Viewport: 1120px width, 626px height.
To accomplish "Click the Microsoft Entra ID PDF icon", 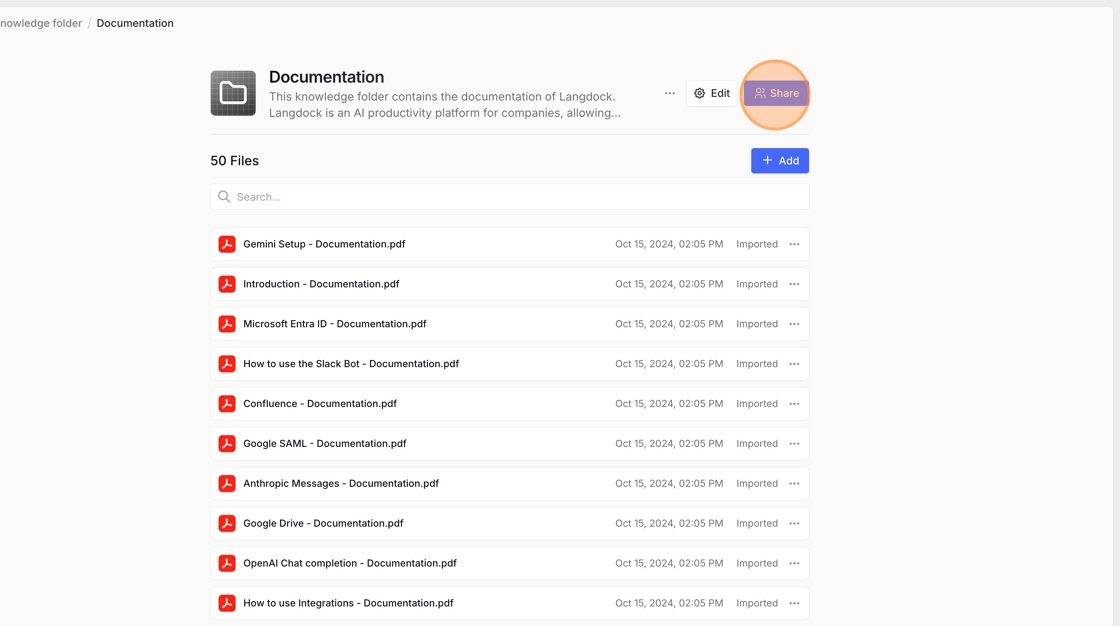I will click(227, 324).
